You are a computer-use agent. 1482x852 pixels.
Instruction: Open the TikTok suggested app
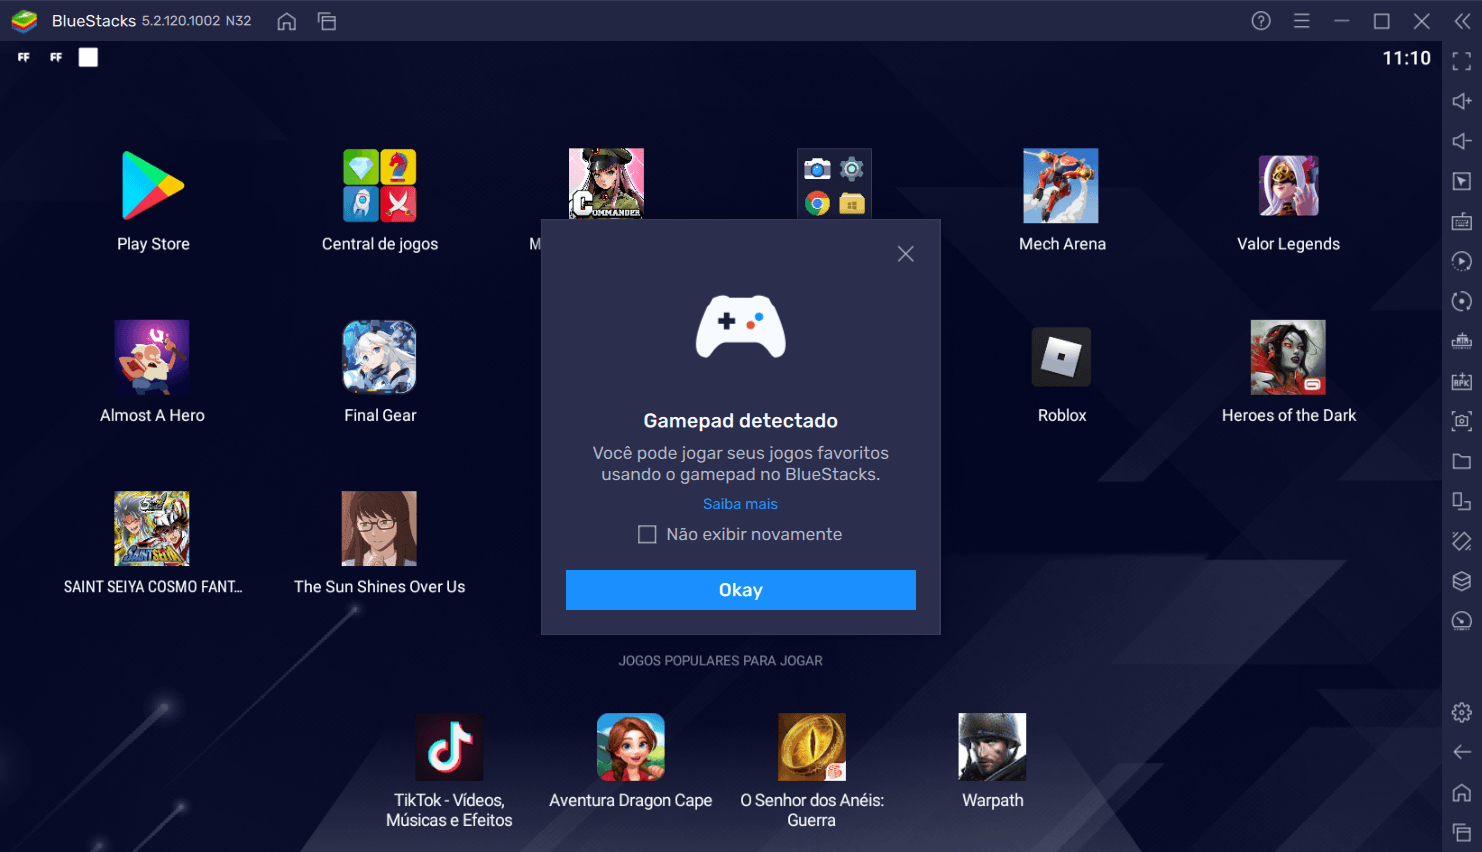tap(450, 747)
